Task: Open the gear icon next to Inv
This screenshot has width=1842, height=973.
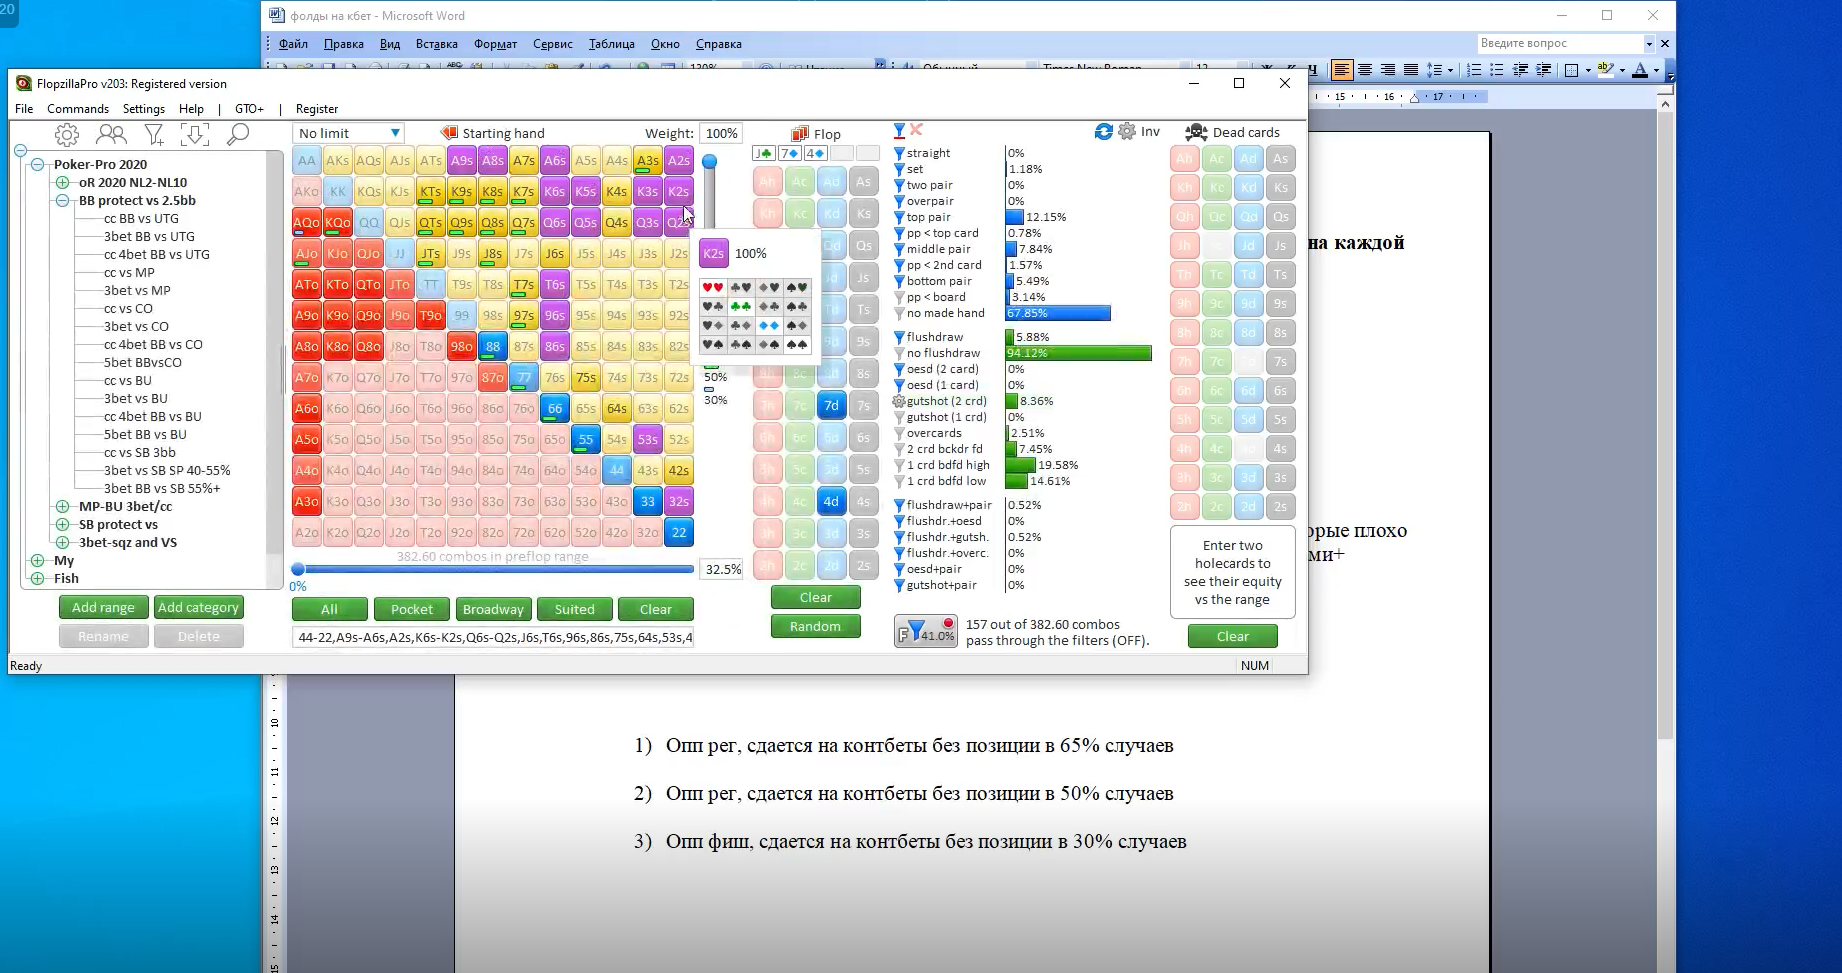Action: click(1127, 132)
